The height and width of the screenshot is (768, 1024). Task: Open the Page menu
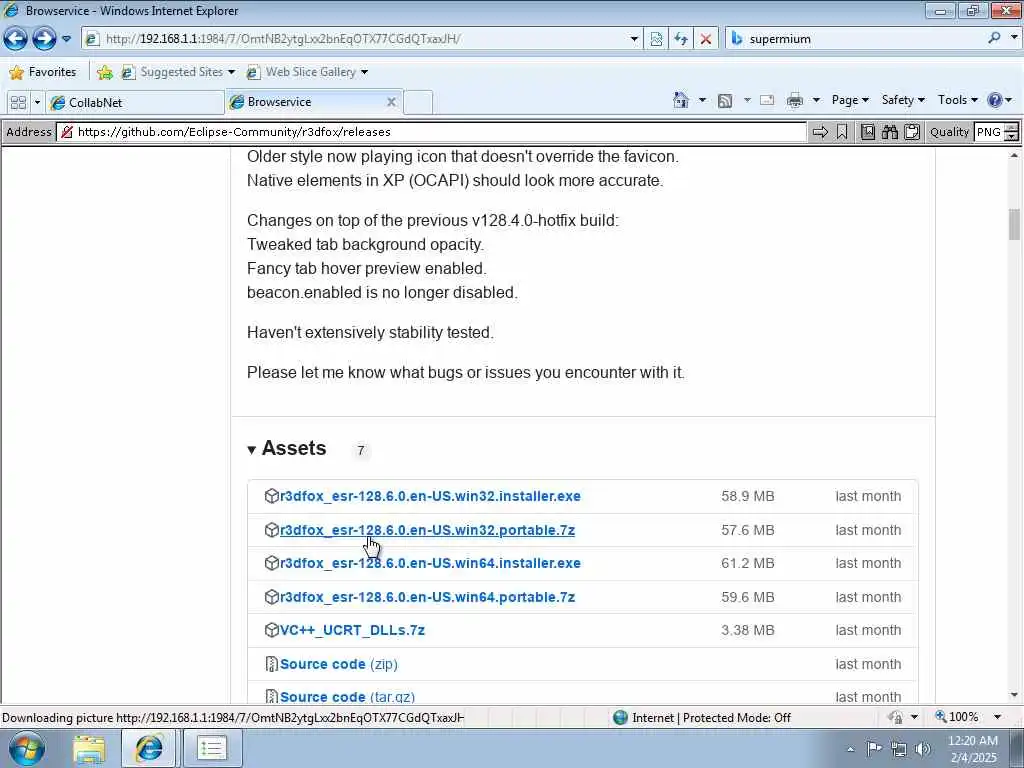pyautogui.click(x=850, y=100)
